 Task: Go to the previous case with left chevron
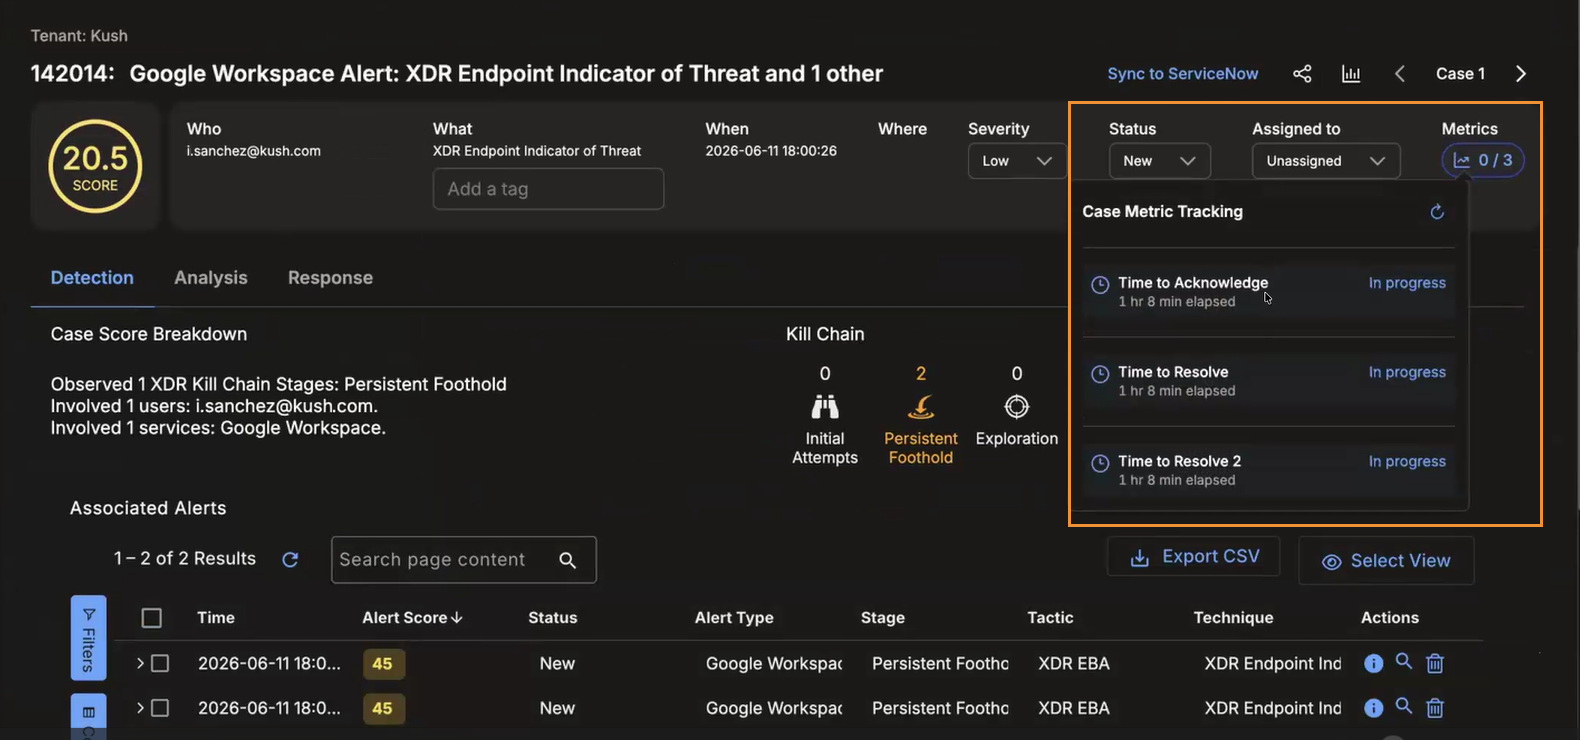pos(1400,74)
